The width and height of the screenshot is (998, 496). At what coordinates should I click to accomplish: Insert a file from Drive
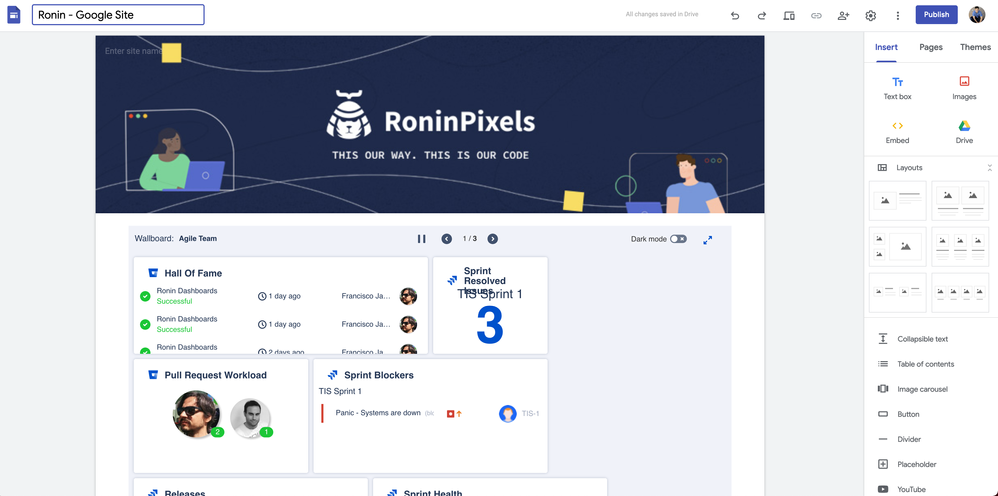point(964,132)
